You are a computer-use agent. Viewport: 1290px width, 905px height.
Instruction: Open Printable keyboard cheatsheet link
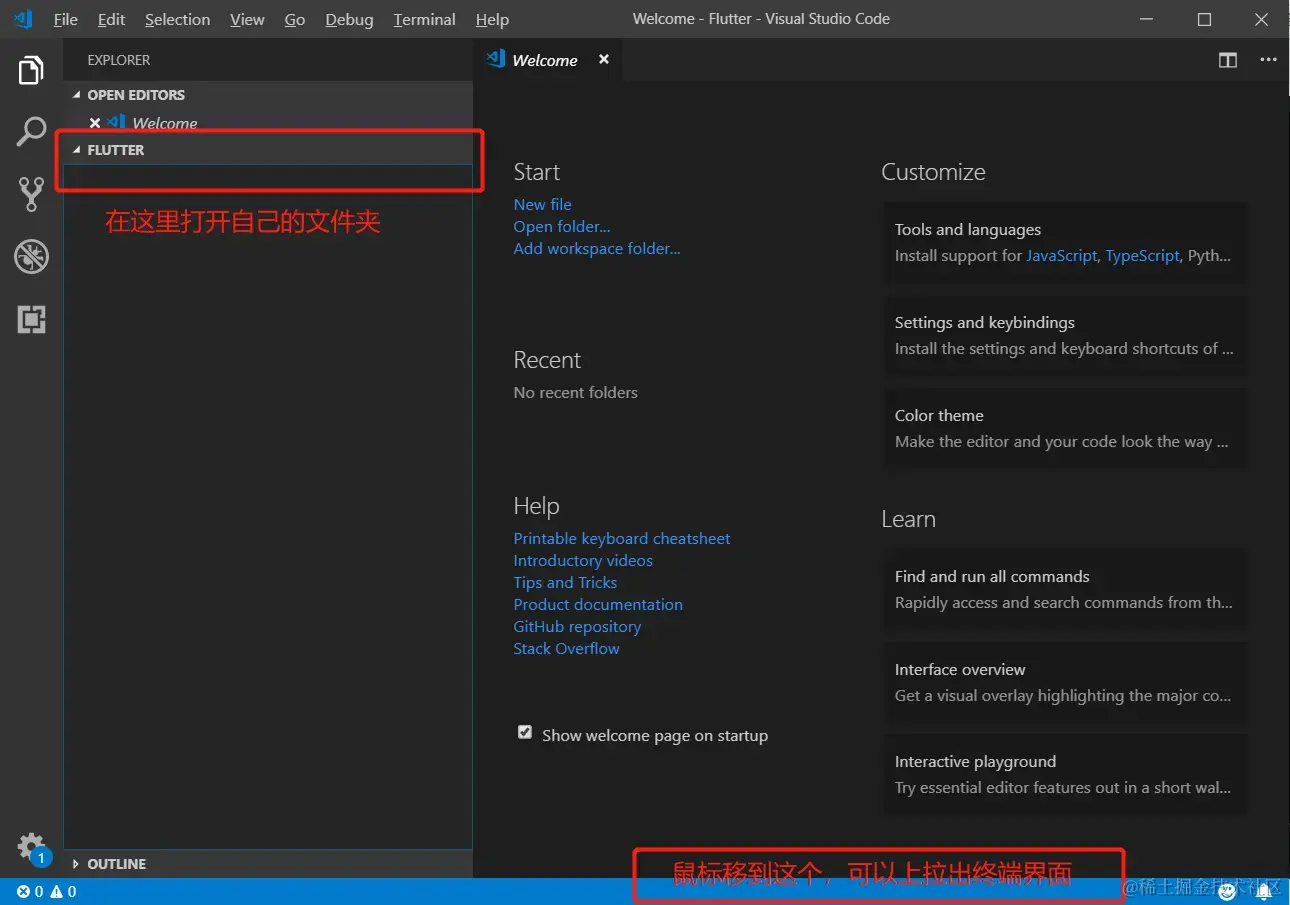coord(622,538)
